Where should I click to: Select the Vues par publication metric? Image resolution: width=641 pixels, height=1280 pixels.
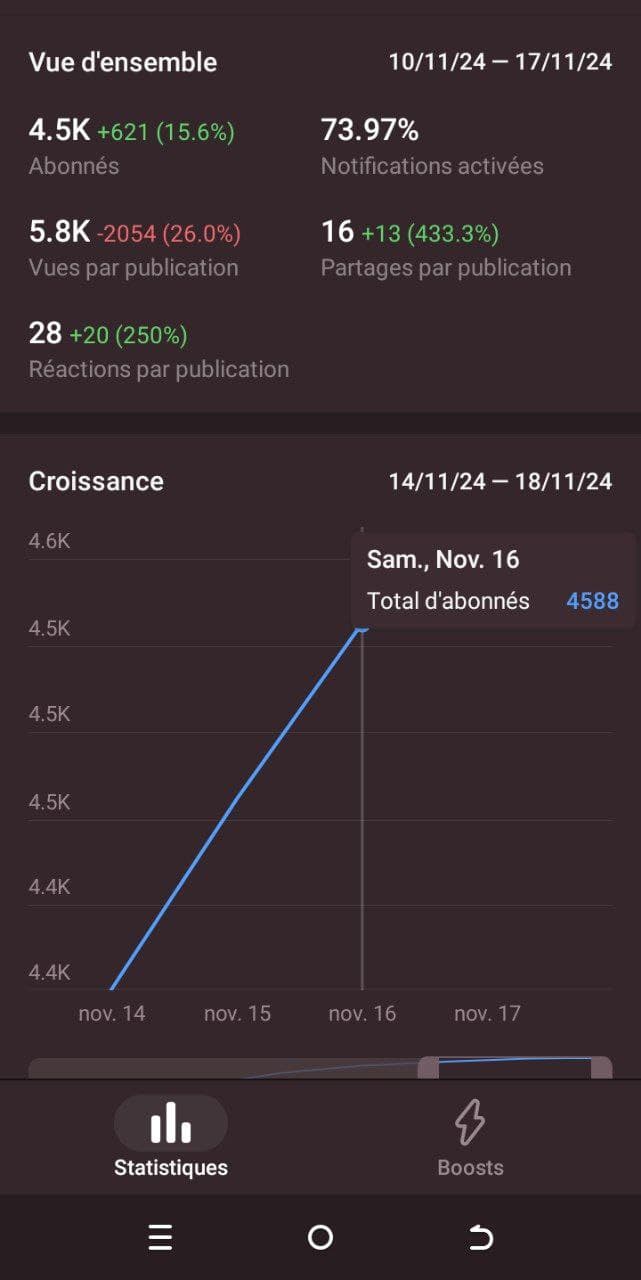coord(134,268)
